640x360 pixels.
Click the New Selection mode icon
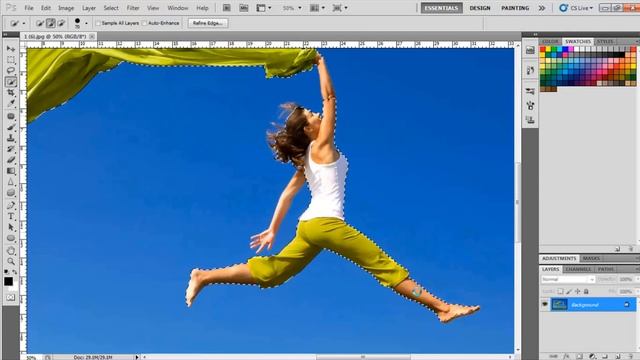(40, 23)
